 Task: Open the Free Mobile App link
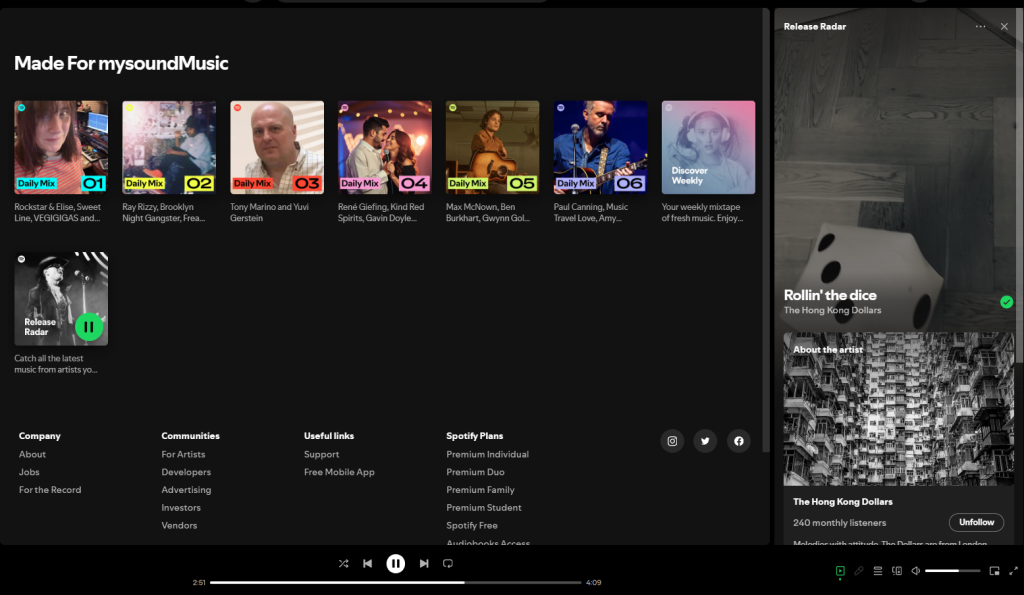339,472
